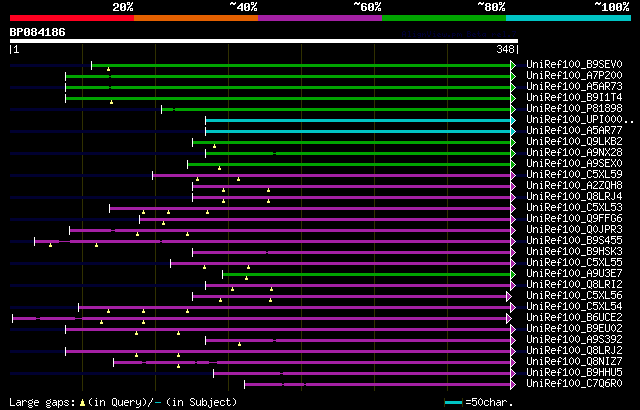Click the orange ~40% identity color segment

[196, 18]
